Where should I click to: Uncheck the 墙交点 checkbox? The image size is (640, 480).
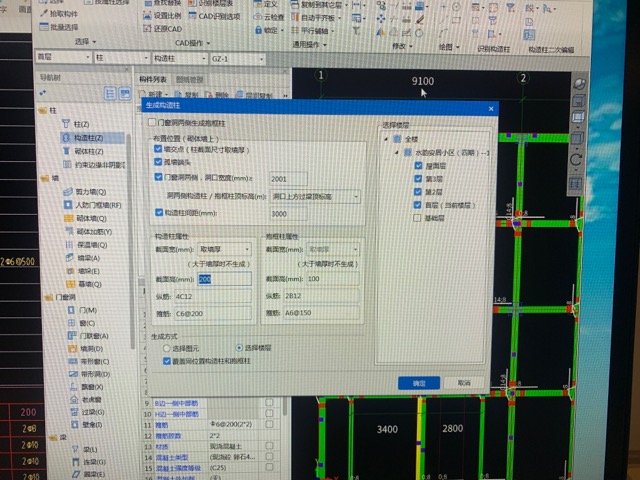(158, 149)
